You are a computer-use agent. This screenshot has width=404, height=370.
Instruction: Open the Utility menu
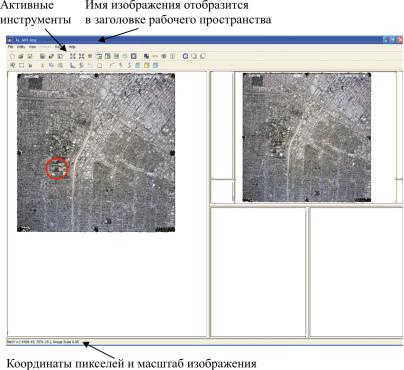(x=21, y=47)
